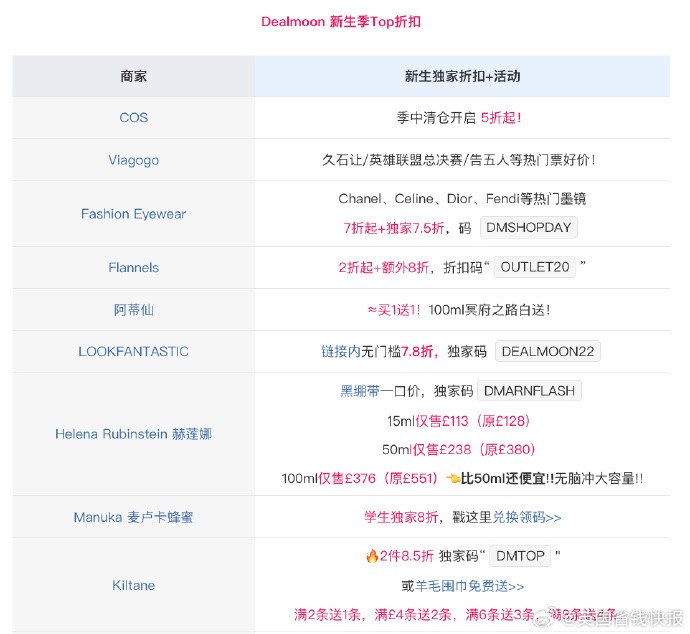
Task: Click the DMARNFLASH code box
Action: coord(529,391)
